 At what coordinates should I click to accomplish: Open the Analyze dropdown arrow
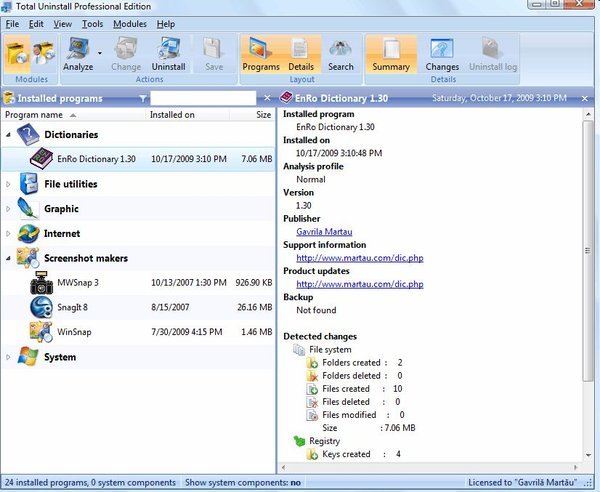click(100, 54)
